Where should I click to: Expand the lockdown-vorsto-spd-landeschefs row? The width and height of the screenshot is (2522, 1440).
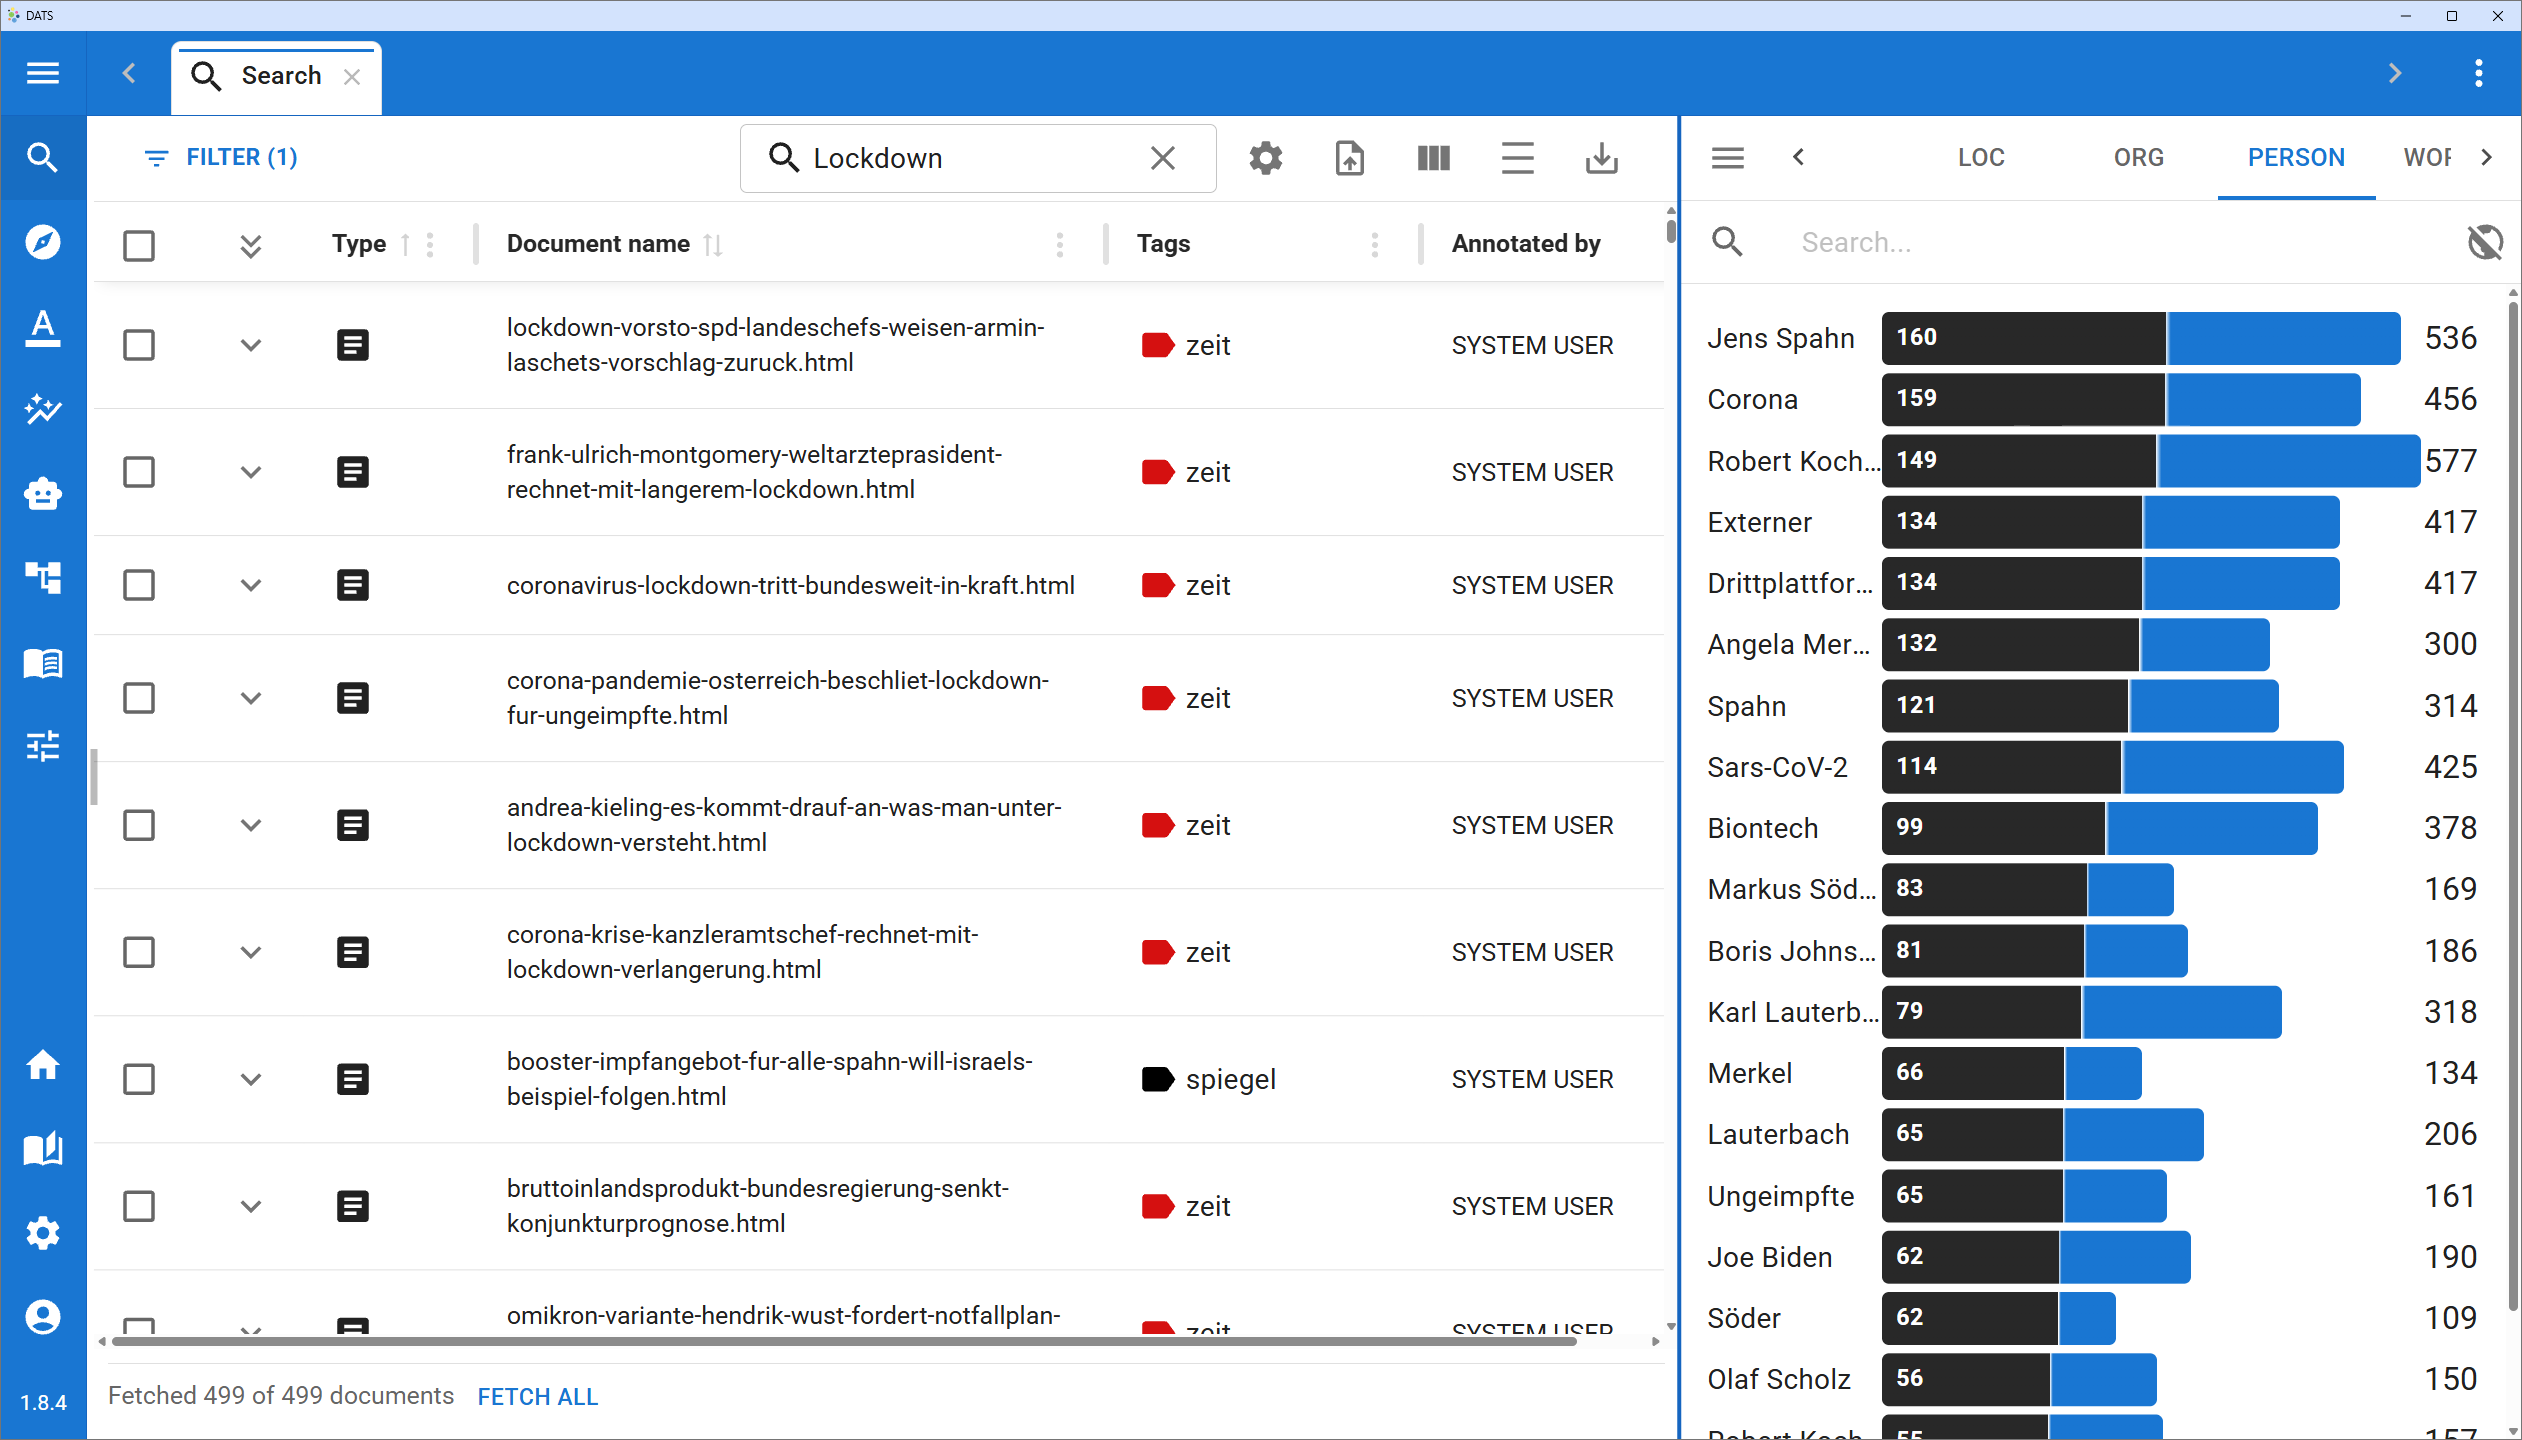251,345
